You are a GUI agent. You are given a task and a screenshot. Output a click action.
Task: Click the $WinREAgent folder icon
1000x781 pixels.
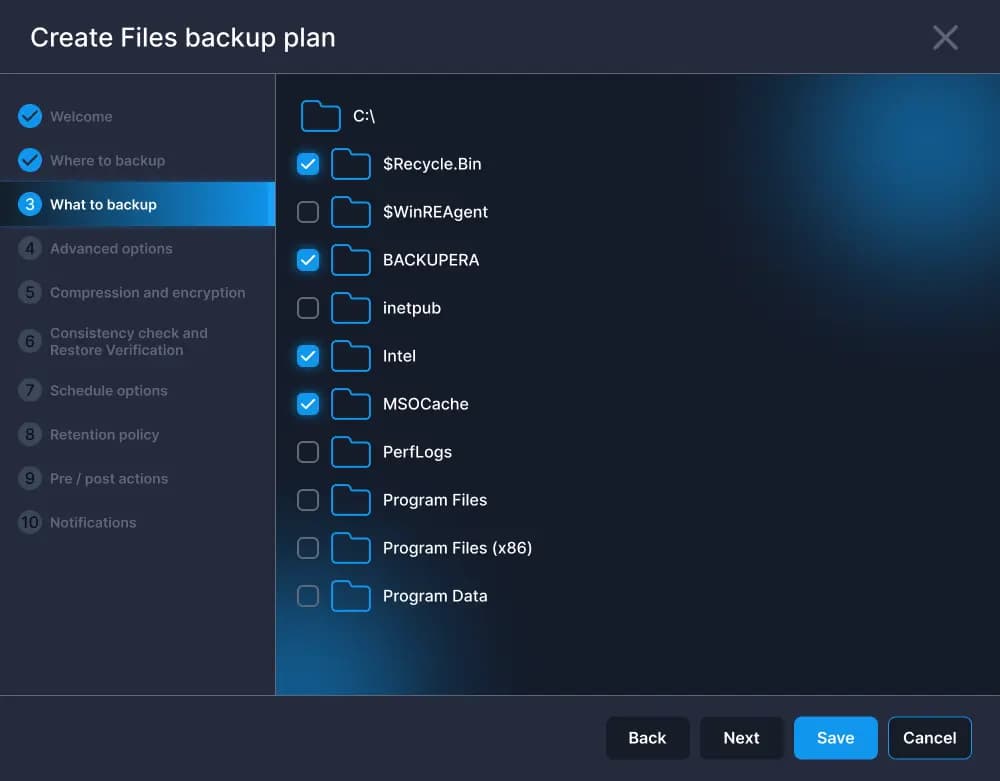point(351,212)
